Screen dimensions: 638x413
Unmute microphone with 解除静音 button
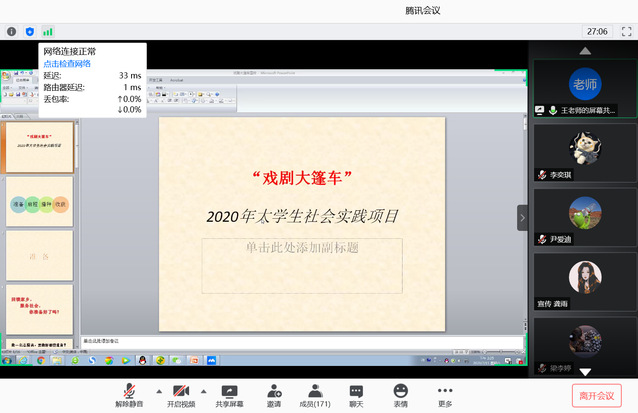128,395
